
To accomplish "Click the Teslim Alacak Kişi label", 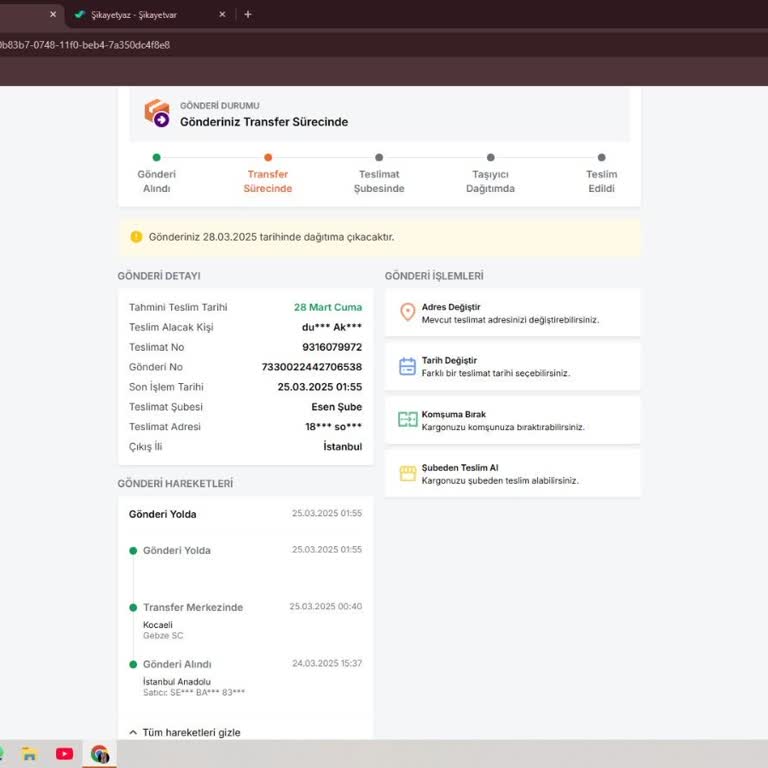I will (171, 327).
